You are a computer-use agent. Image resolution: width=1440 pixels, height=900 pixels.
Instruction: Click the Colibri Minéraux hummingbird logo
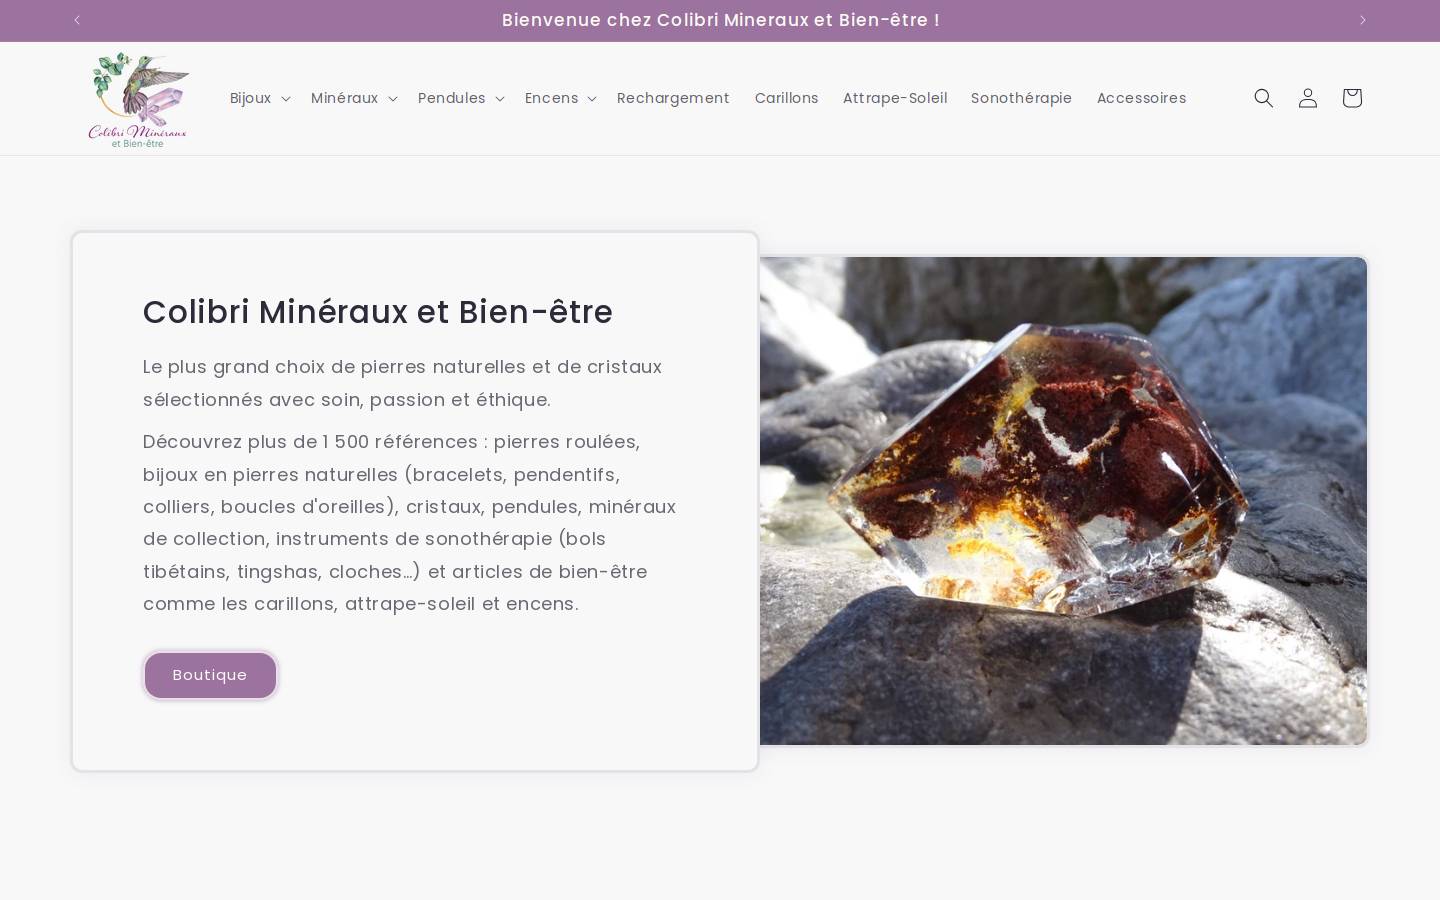[138, 99]
